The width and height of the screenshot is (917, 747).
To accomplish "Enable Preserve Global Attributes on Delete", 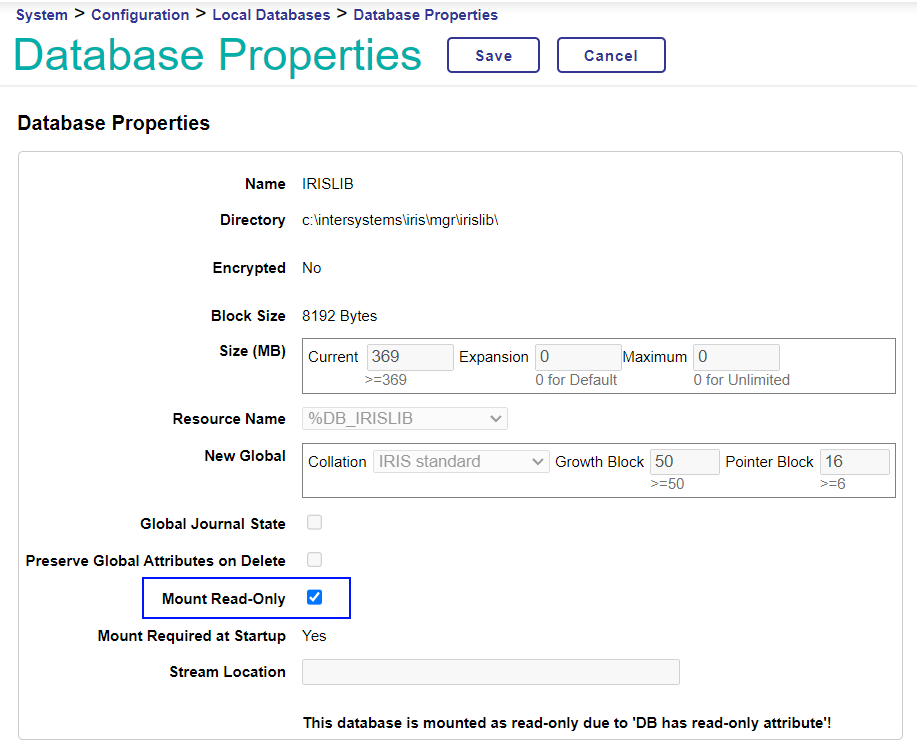I will [315, 560].
